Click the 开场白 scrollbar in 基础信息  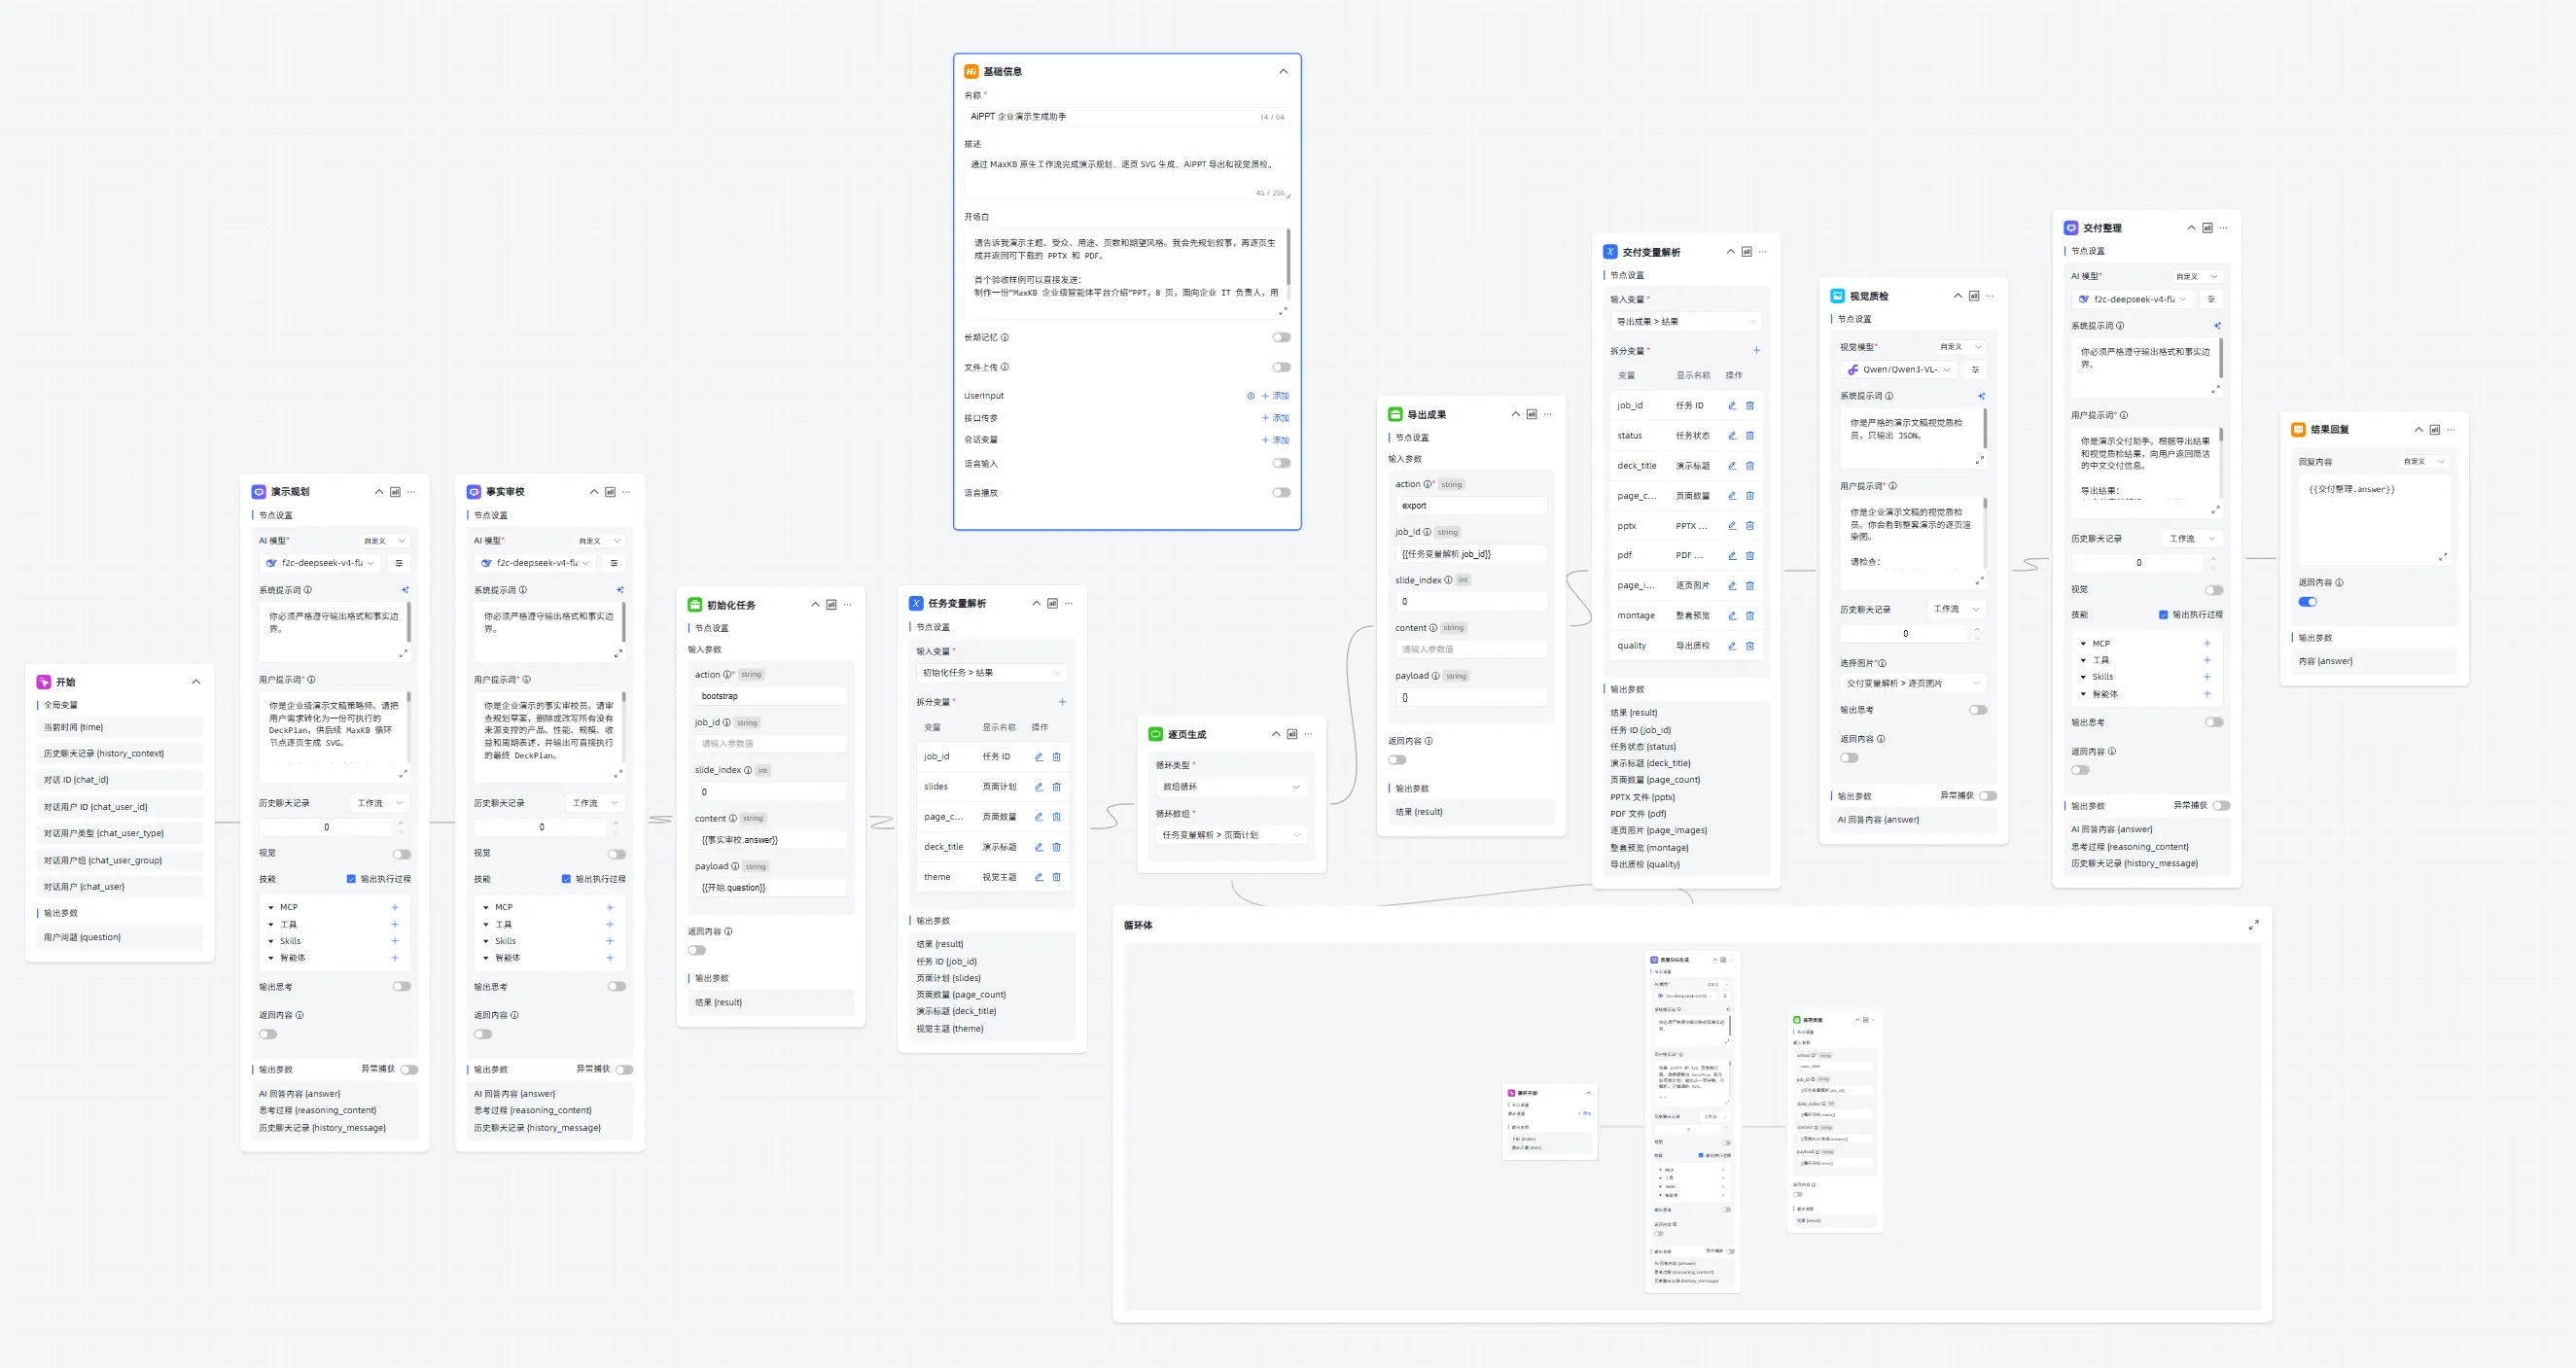pyautogui.click(x=1289, y=257)
